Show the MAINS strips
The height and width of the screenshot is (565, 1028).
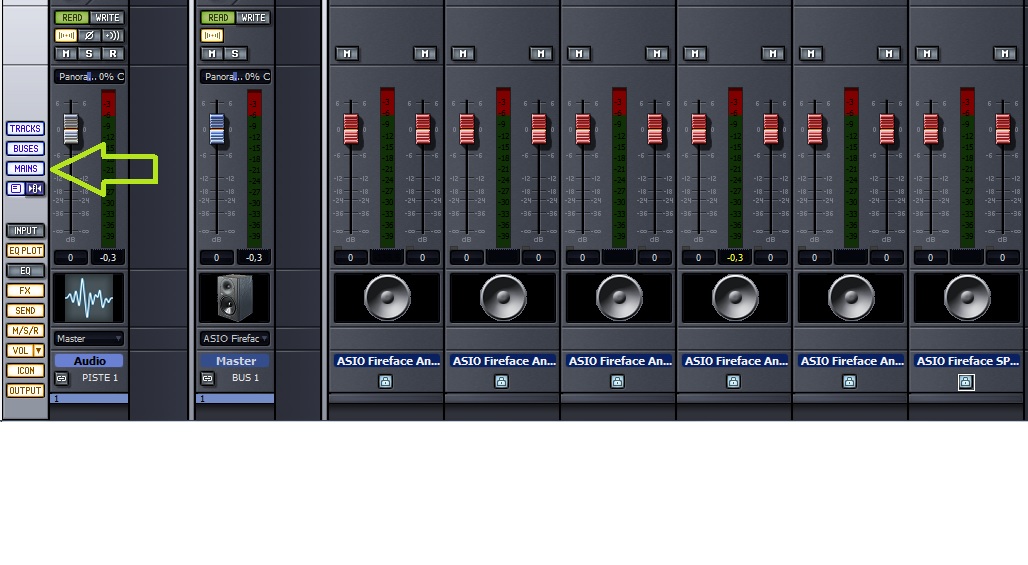click(x=26, y=168)
